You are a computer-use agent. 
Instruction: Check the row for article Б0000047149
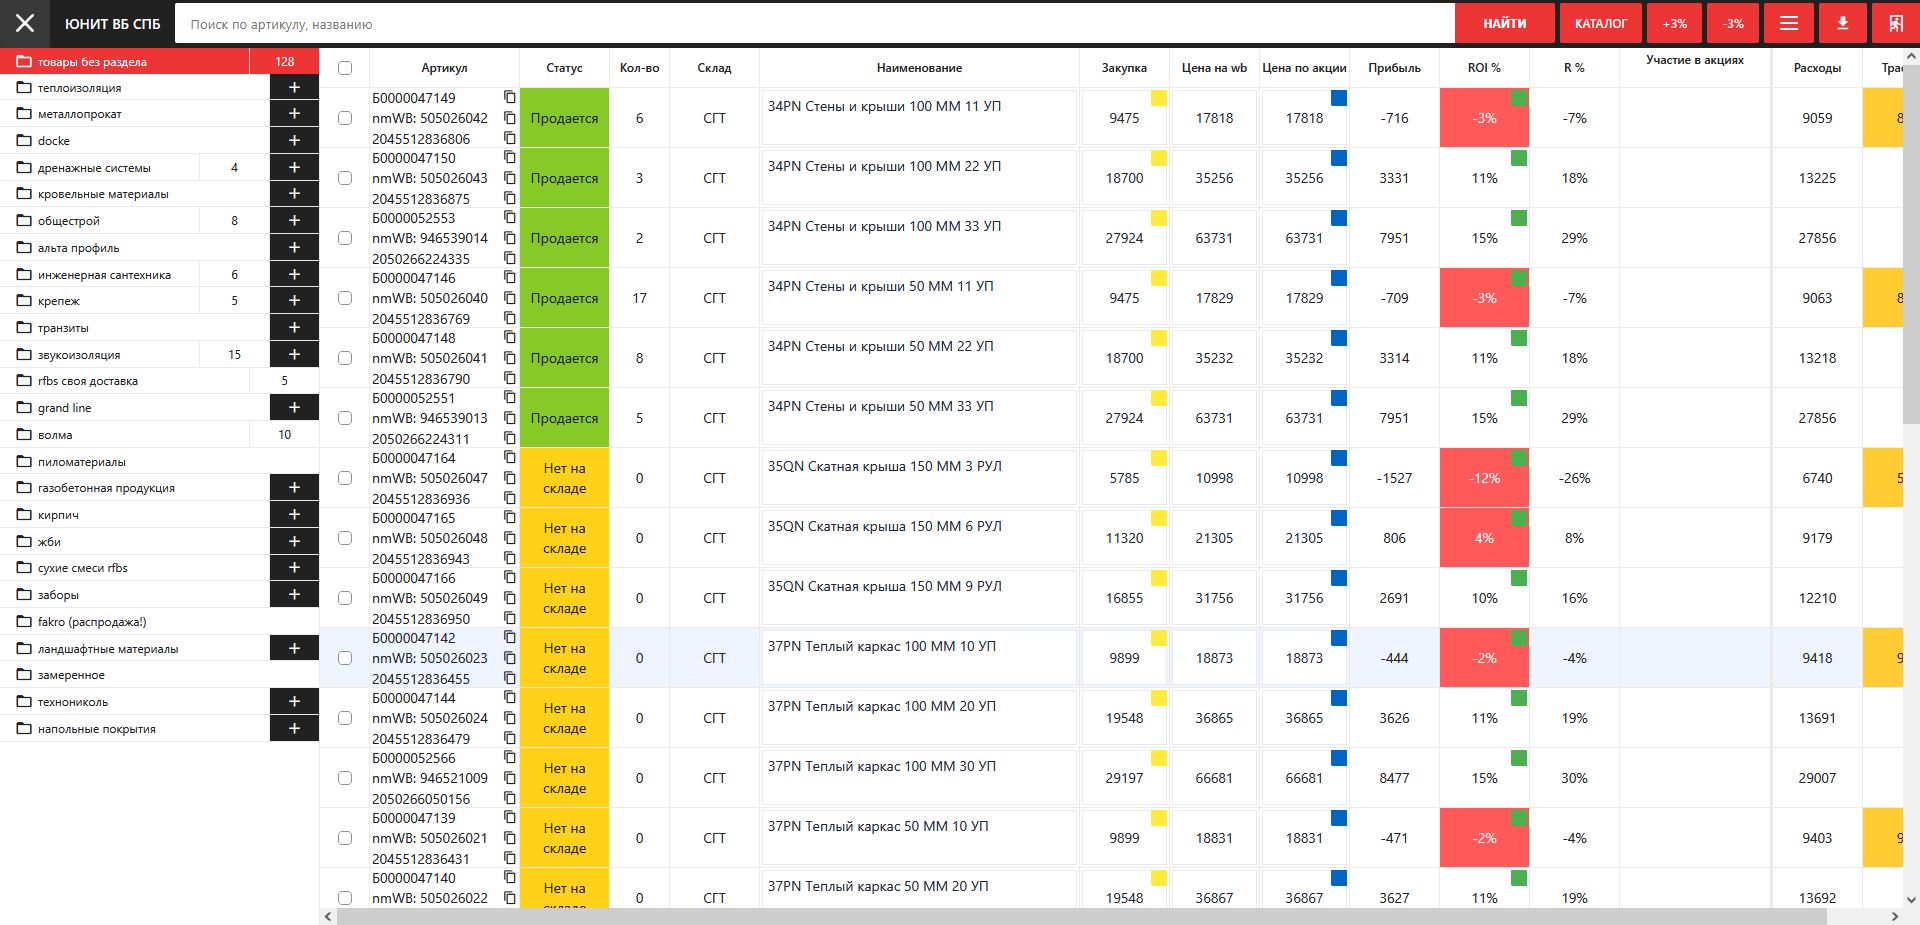tap(345, 118)
